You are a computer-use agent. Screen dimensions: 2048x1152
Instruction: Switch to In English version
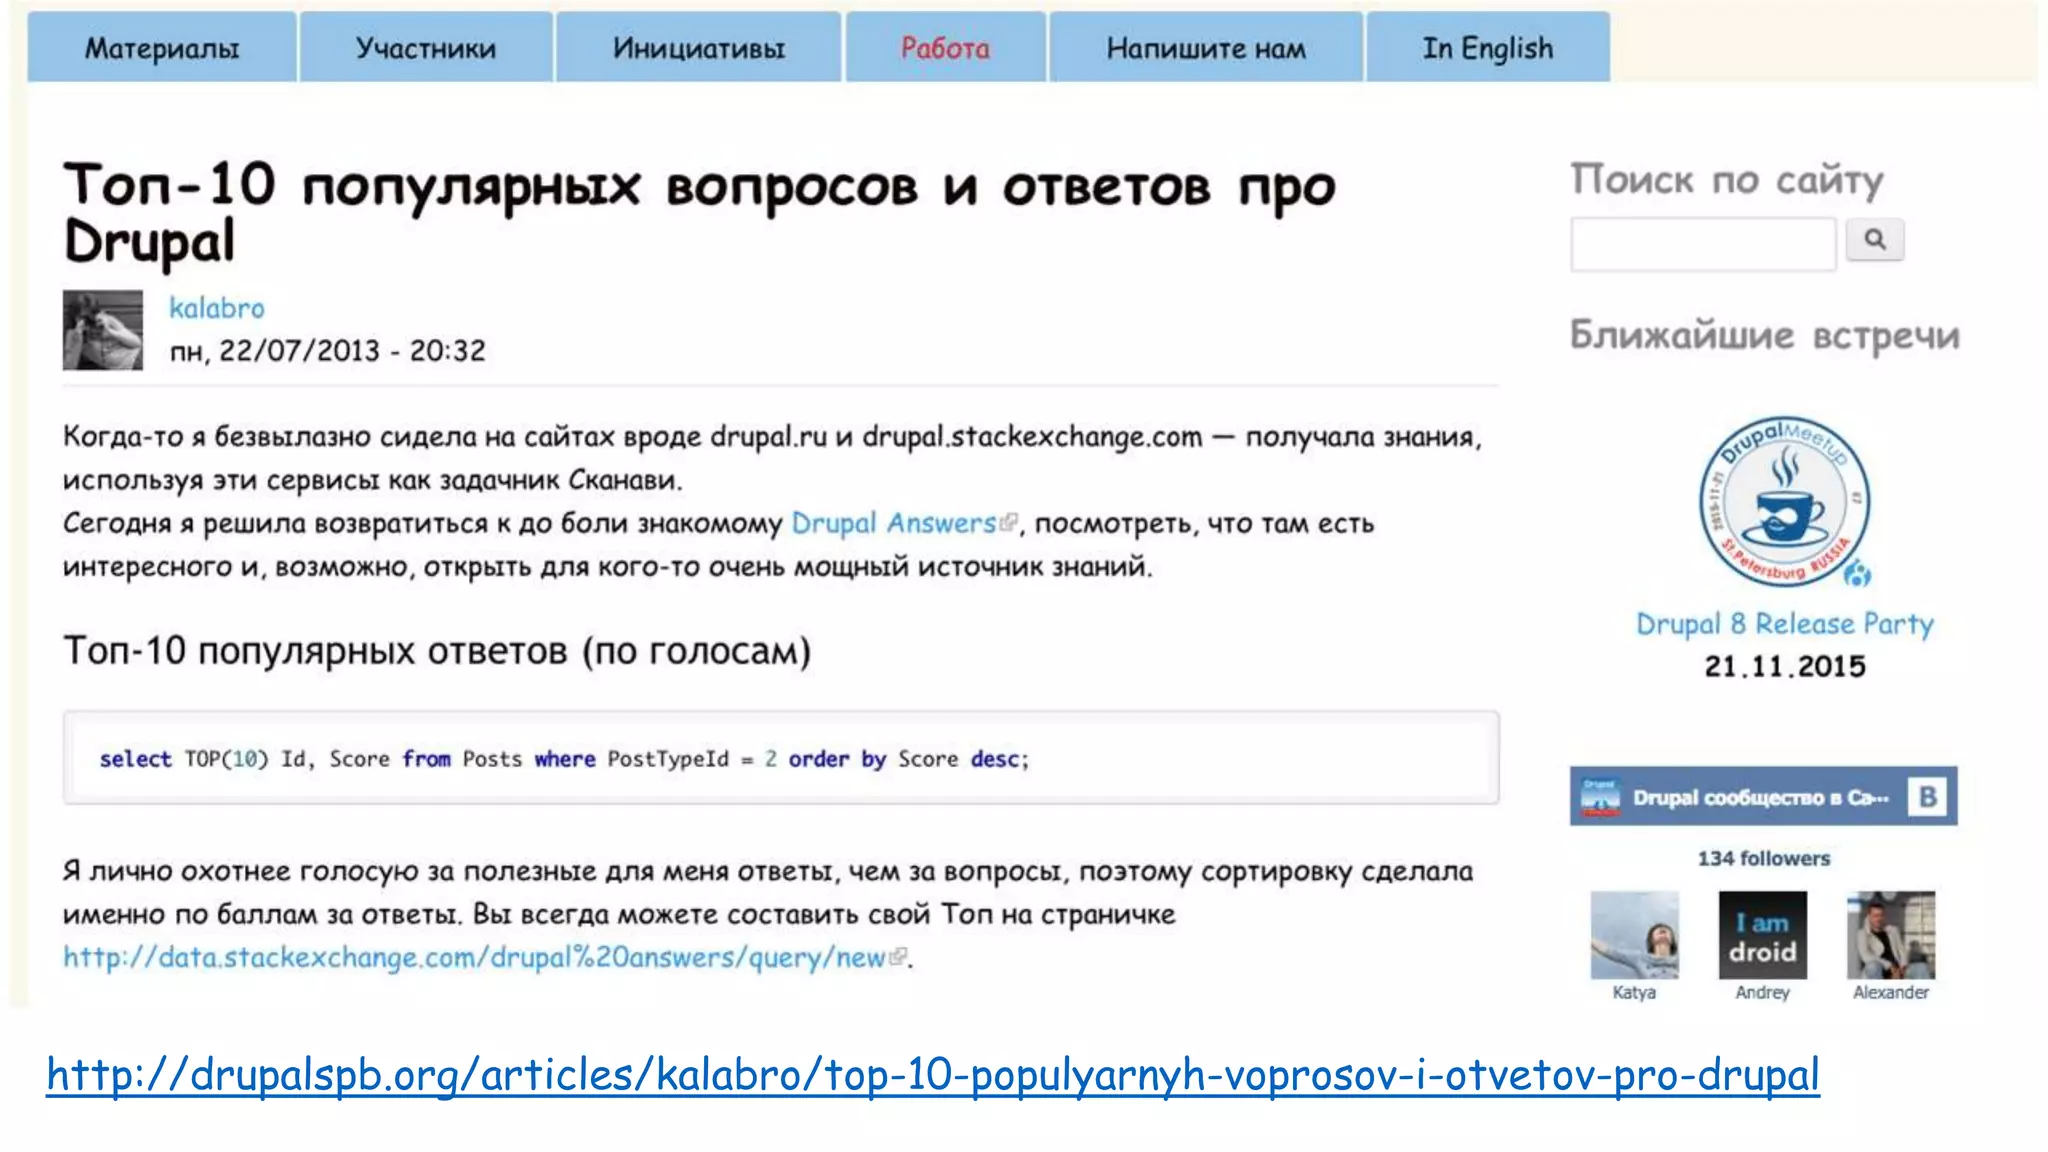[1488, 48]
